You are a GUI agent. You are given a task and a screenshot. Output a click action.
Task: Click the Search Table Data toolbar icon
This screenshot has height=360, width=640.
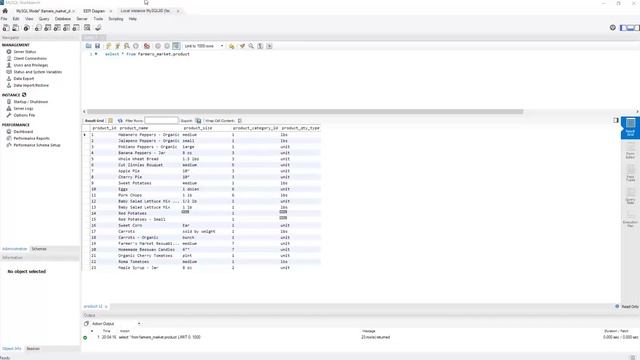pos(87,28)
